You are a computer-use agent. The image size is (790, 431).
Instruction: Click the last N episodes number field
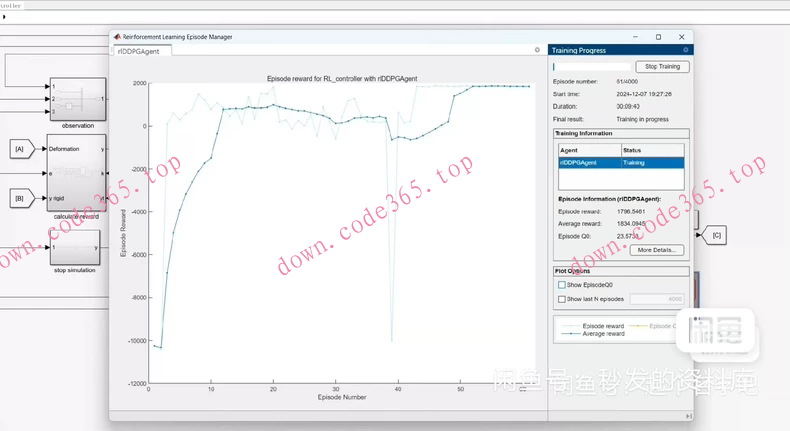[657, 299]
